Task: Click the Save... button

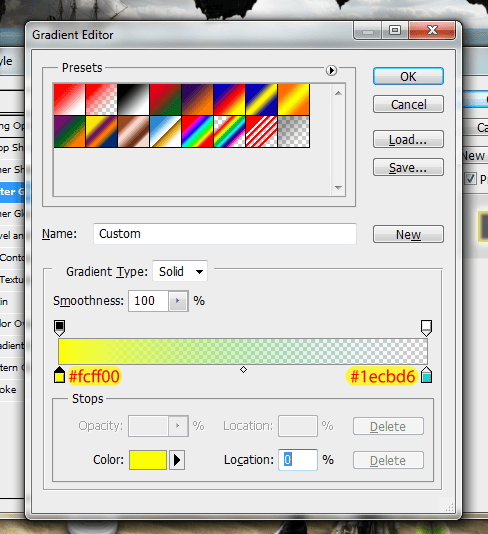Action: (x=408, y=167)
